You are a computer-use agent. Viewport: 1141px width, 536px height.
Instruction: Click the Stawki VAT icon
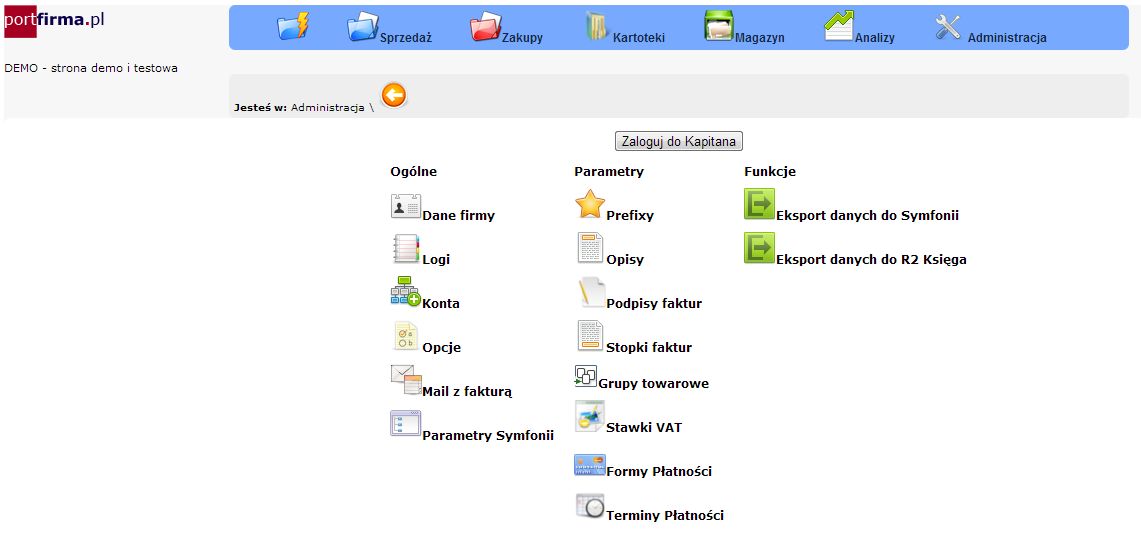click(x=589, y=417)
